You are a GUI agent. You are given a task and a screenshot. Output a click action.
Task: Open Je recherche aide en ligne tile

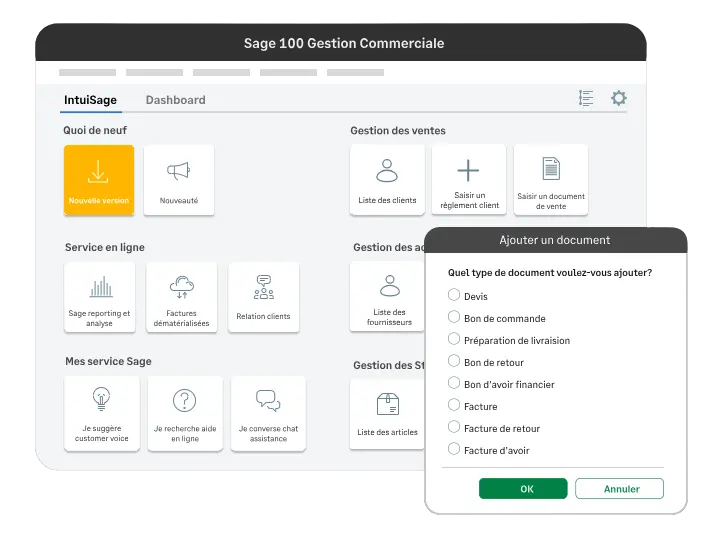pos(185,413)
